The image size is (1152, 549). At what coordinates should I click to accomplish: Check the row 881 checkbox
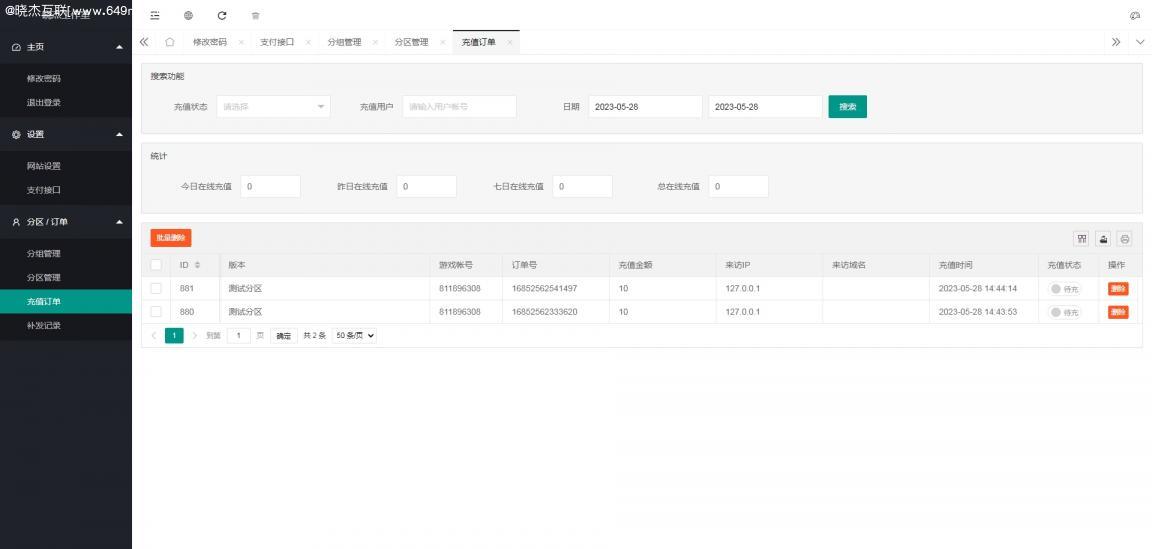(x=156, y=288)
